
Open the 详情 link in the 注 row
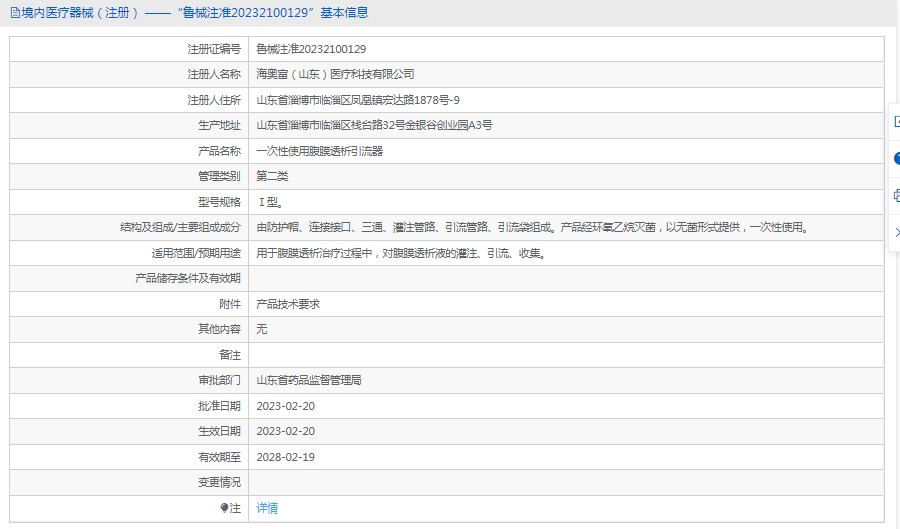267,508
